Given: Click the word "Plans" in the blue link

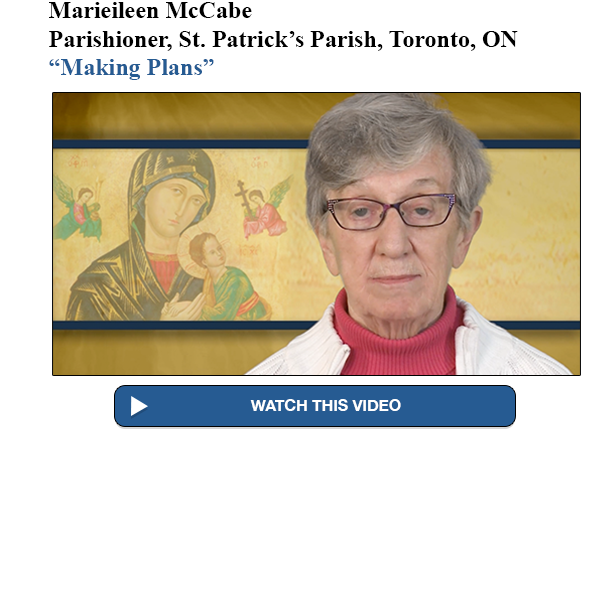Looking at the screenshot, I should (x=180, y=67).
